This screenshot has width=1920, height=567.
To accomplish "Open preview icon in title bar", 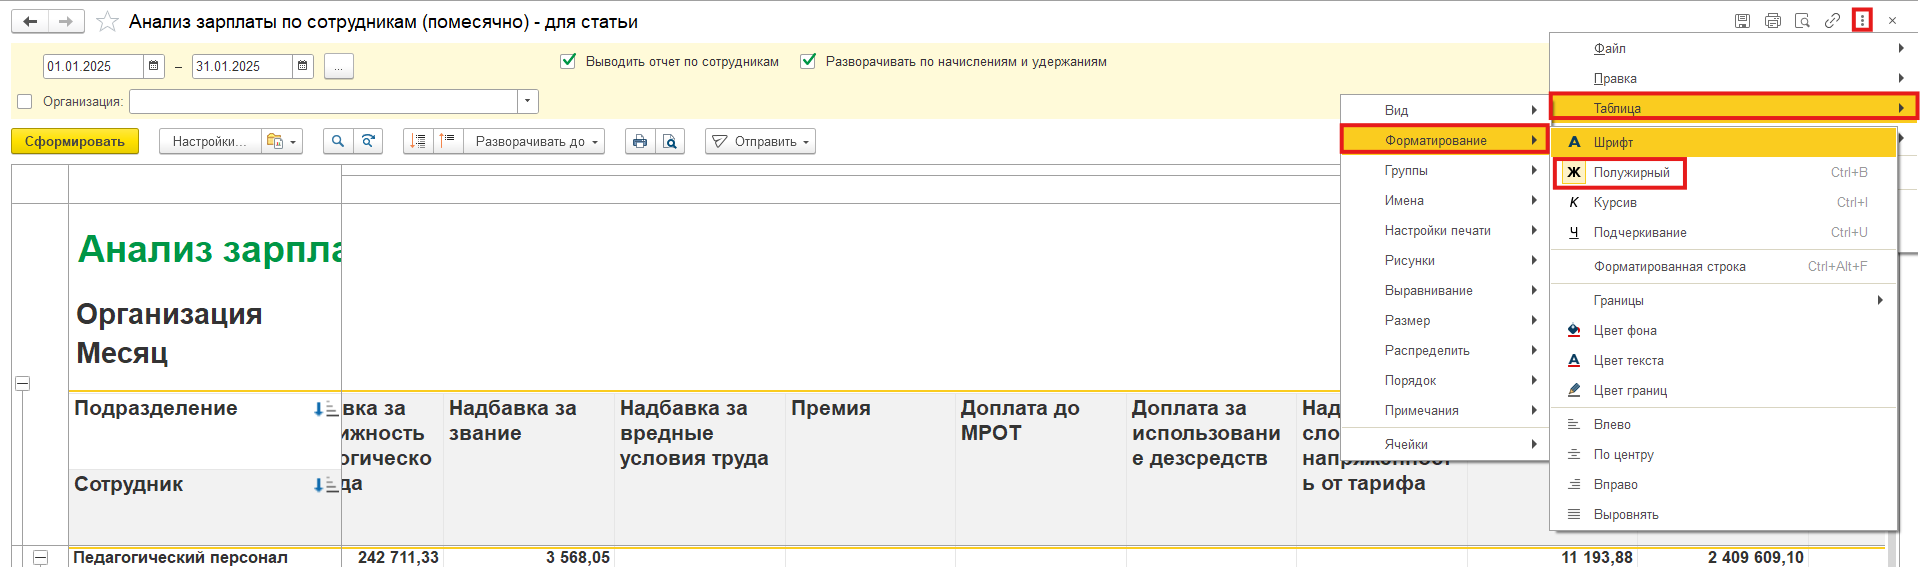I will click(x=1802, y=20).
